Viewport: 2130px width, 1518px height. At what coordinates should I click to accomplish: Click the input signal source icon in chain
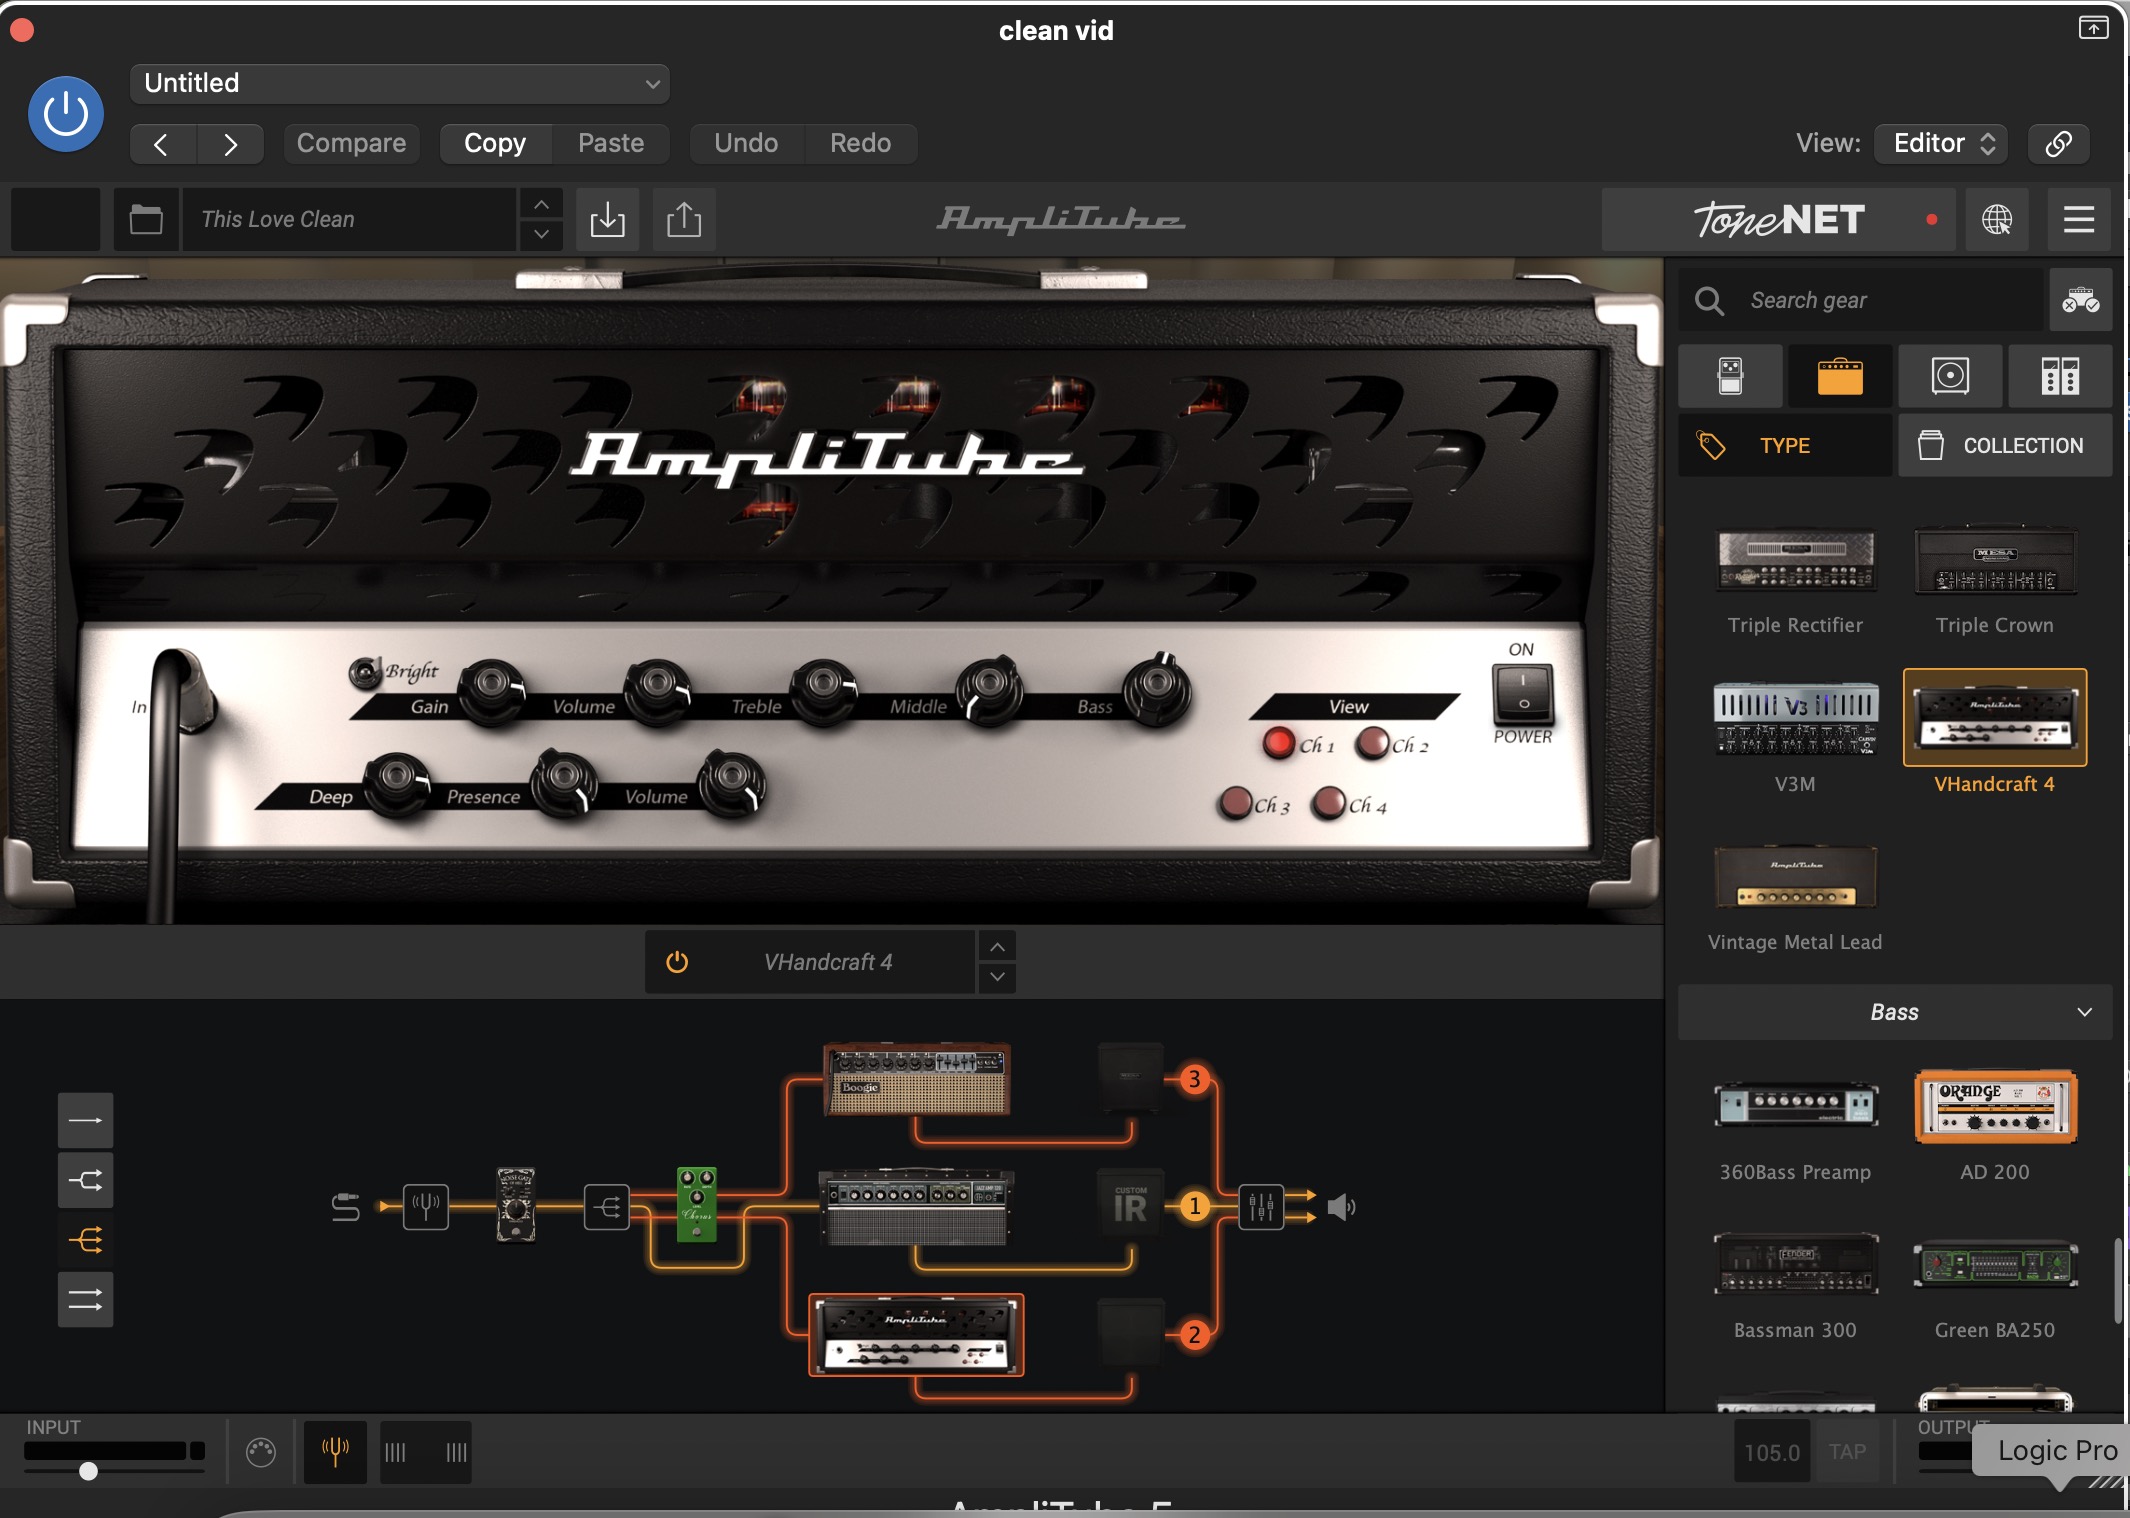coord(345,1207)
